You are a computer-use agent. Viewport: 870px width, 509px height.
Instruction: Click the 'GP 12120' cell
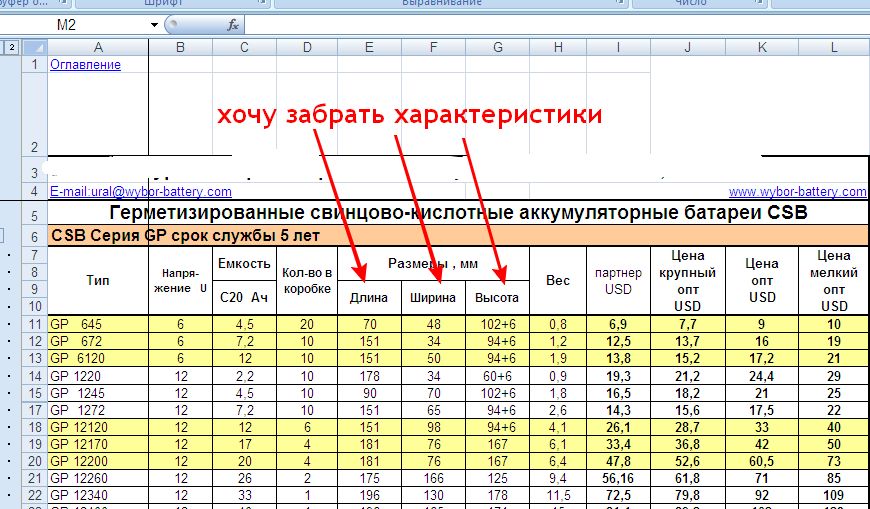tap(98, 427)
